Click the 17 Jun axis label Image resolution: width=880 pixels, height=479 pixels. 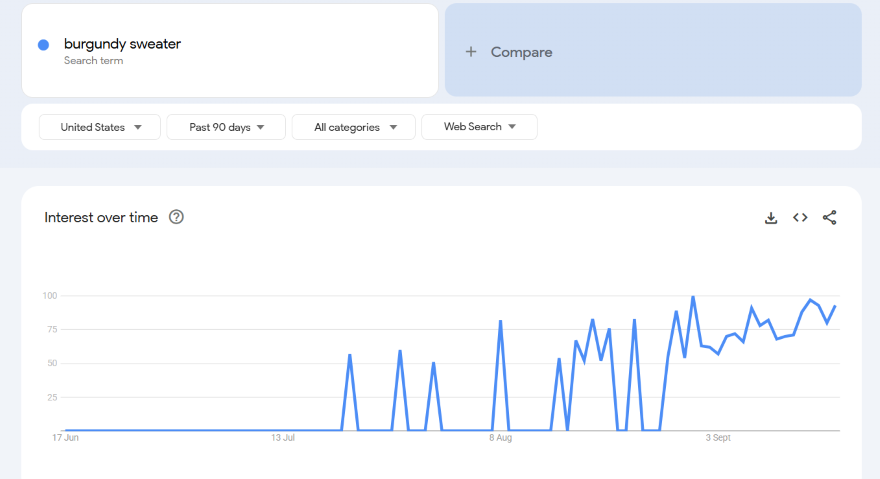pyautogui.click(x=65, y=438)
